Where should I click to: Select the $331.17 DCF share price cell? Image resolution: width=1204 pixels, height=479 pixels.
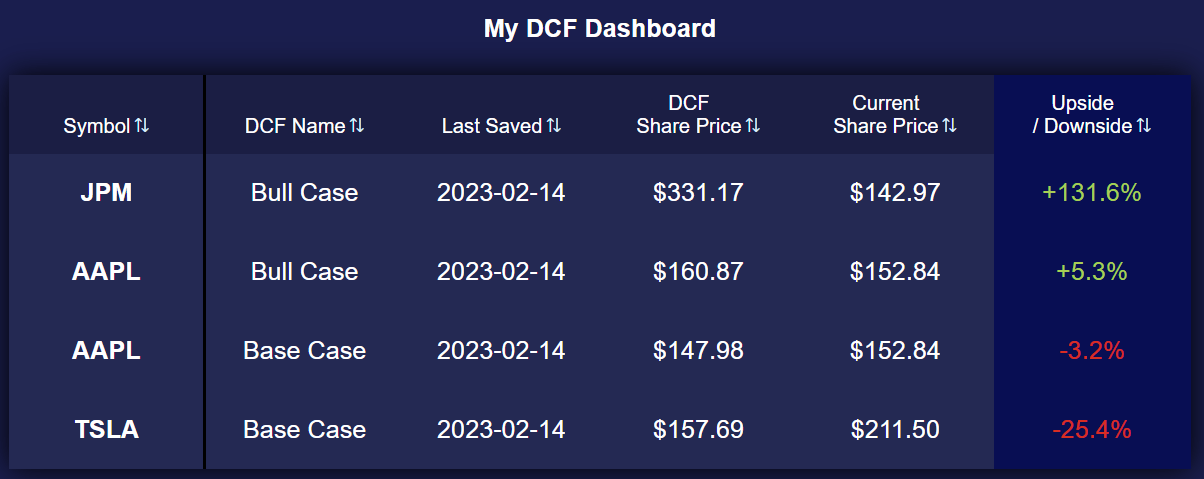pyautogui.click(x=698, y=193)
